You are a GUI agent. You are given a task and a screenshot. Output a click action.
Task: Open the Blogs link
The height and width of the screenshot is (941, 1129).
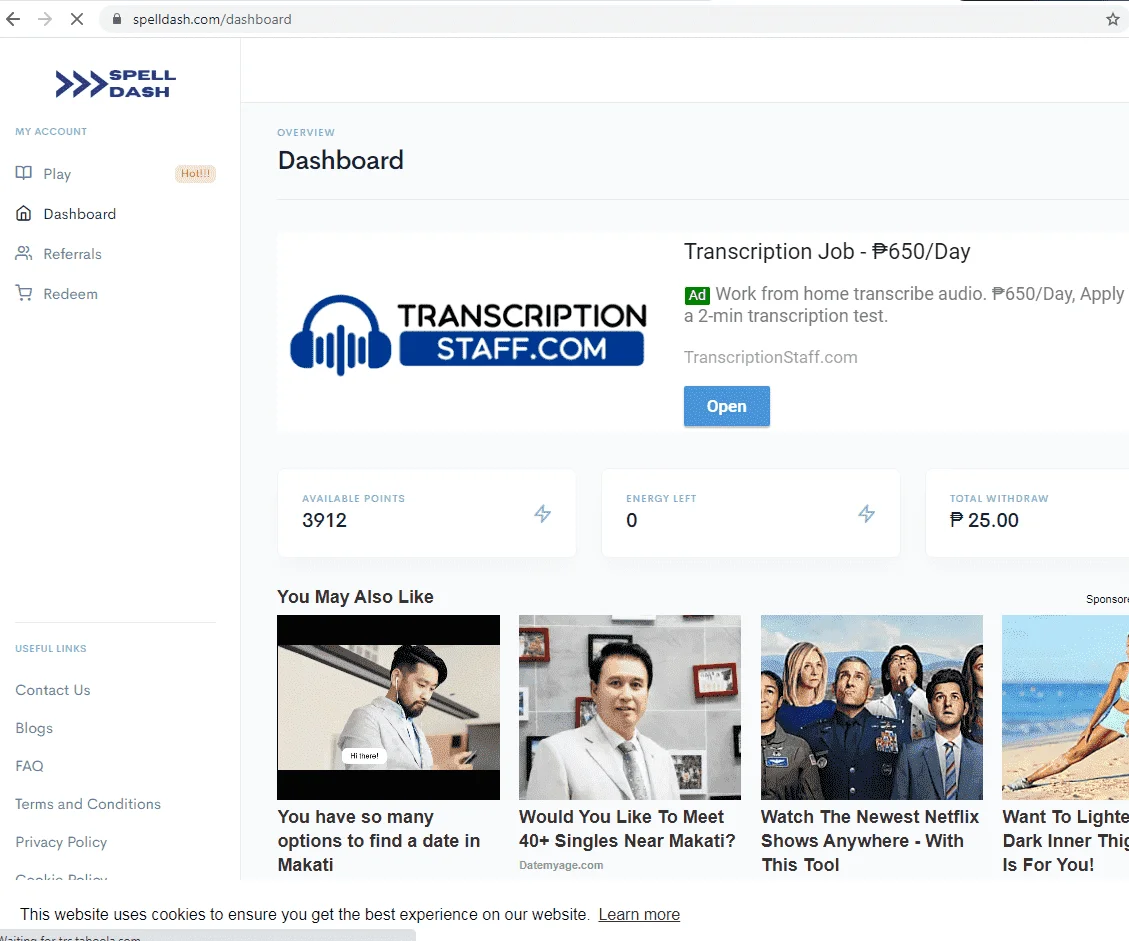point(34,728)
